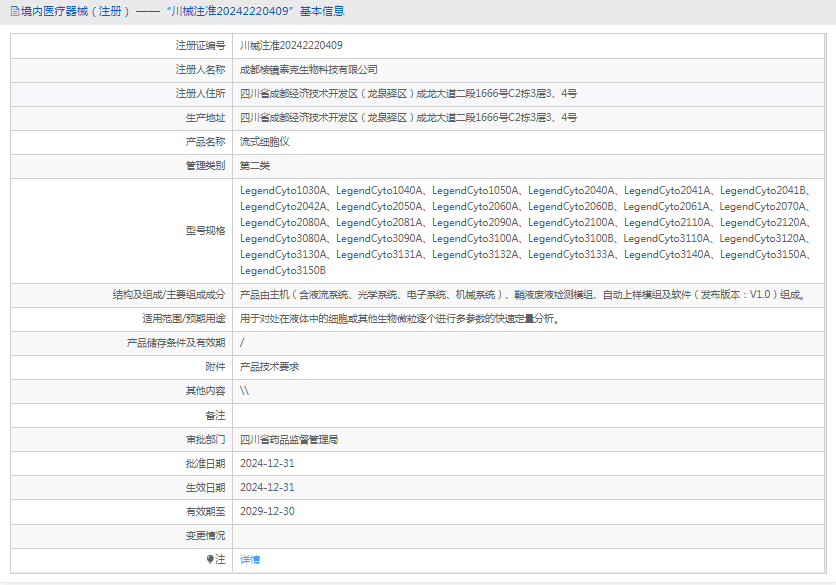Click the 产品名称 label
Viewport: 836px width, 585px height.
[x=205, y=141]
